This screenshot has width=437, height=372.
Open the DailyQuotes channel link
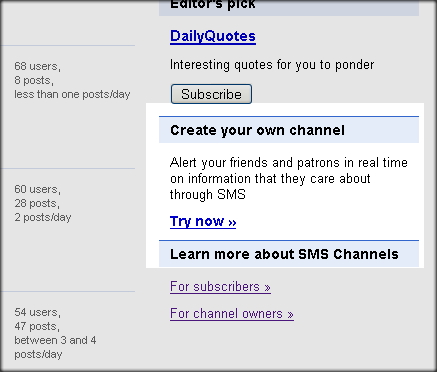[x=213, y=36]
